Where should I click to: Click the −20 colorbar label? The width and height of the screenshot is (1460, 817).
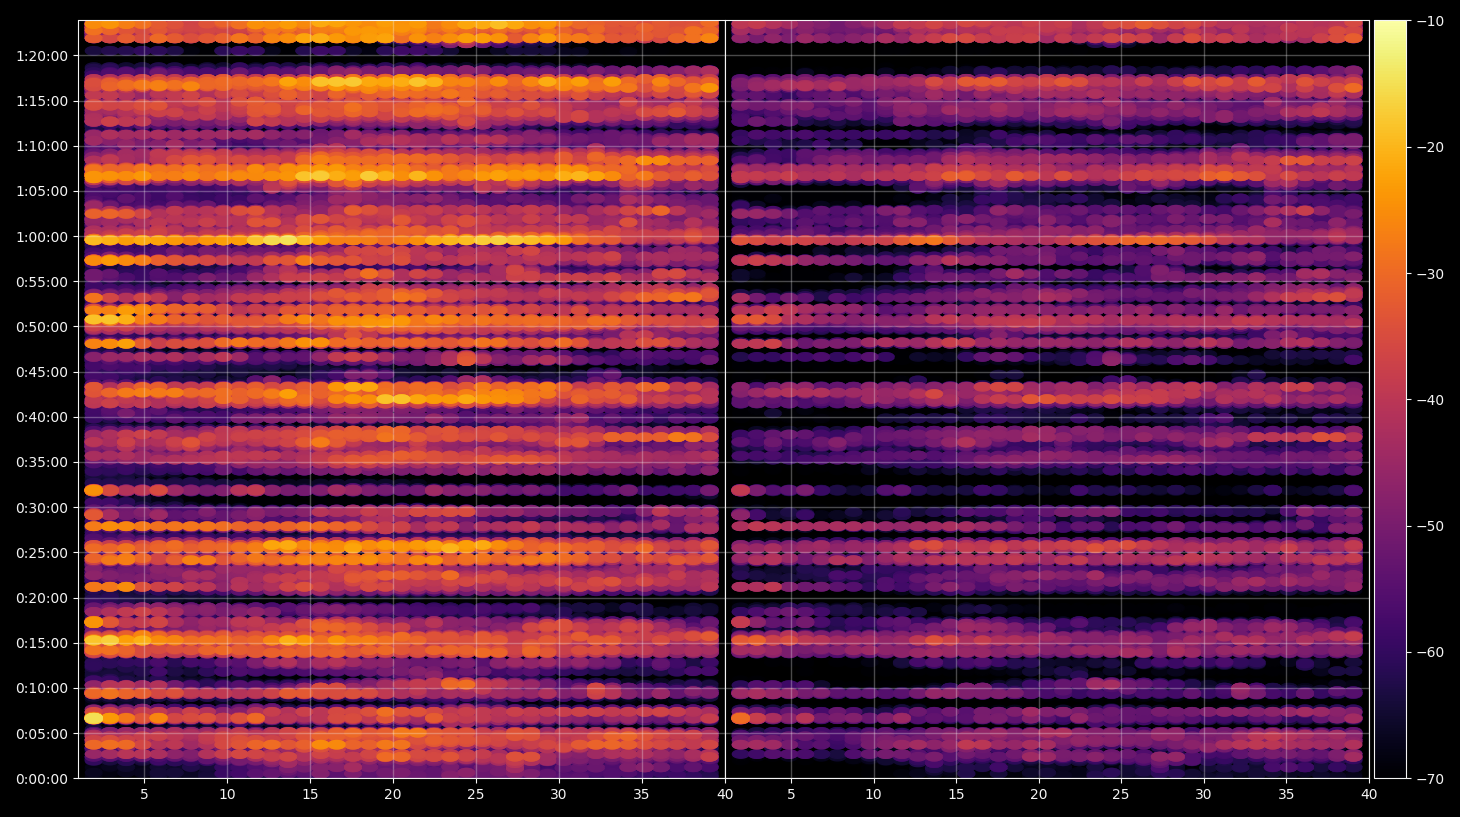pyautogui.click(x=1430, y=147)
